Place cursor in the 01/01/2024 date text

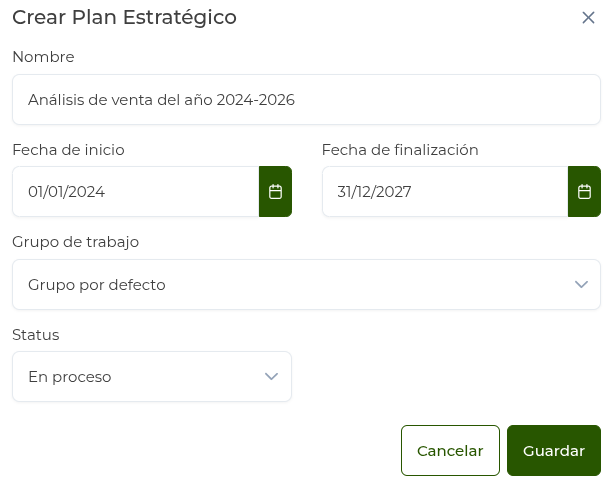tap(67, 192)
